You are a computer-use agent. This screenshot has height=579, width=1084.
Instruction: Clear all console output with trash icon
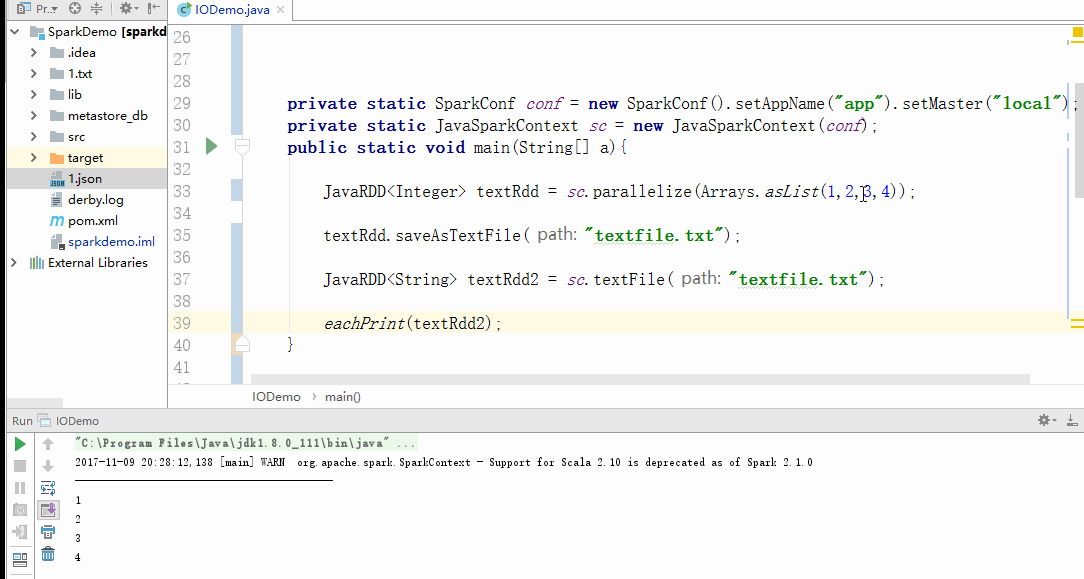(48, 554)
